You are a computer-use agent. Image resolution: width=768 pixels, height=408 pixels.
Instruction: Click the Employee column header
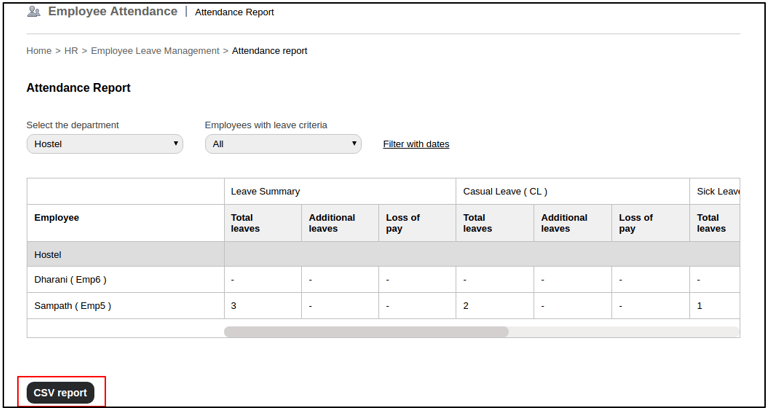click(57, 217)
